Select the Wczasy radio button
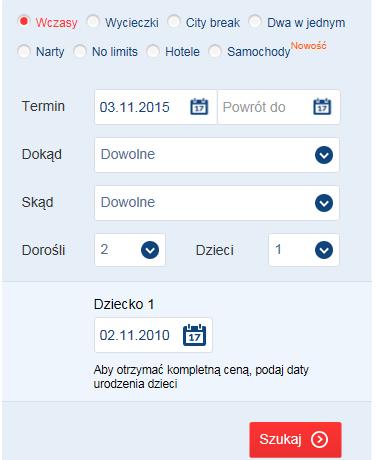Screen dimensions: 376x460 click(x=24, y=22)
